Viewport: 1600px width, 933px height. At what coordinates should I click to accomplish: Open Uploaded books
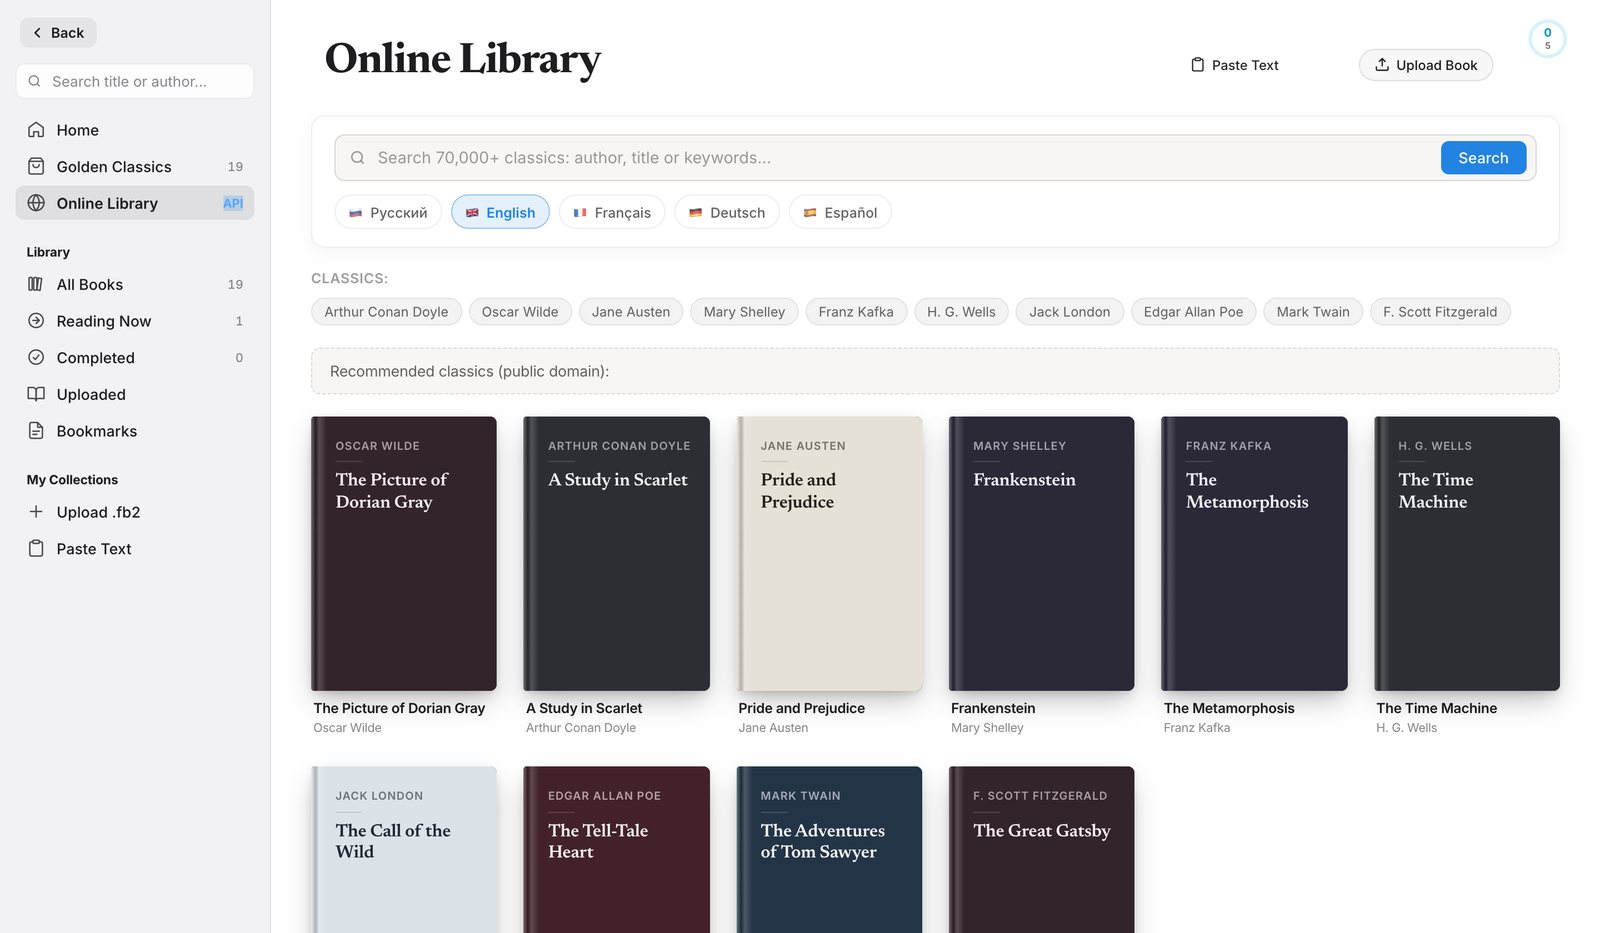point(135,395)
